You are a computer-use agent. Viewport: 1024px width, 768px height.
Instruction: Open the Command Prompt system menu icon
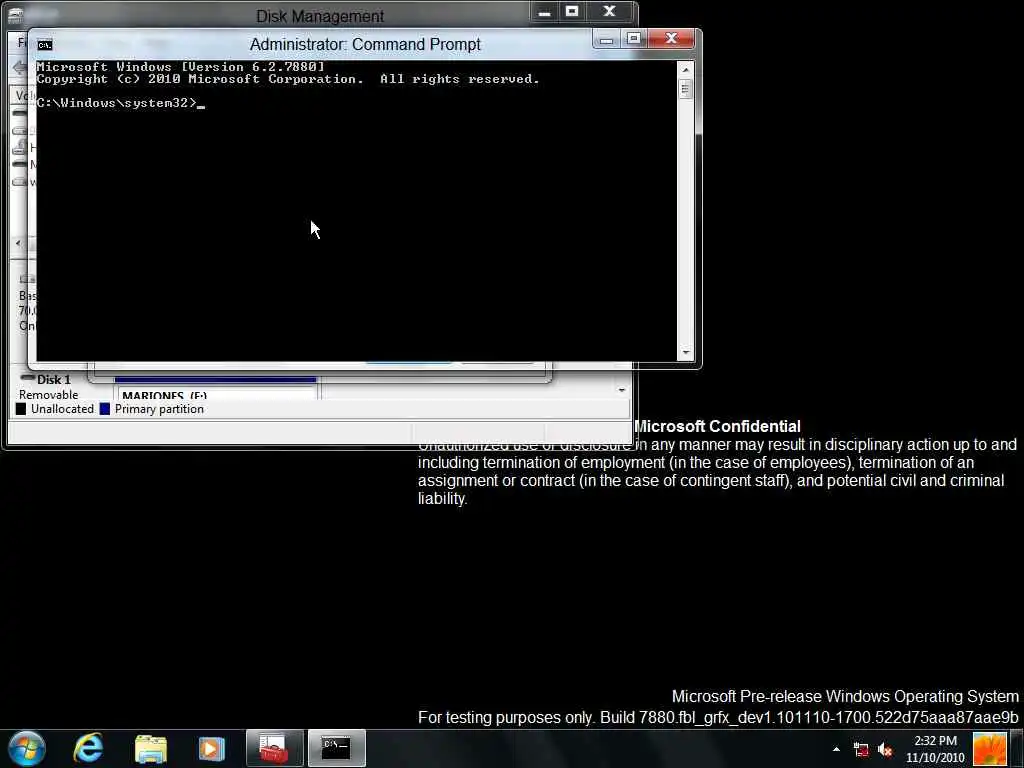tap(45, 44)
